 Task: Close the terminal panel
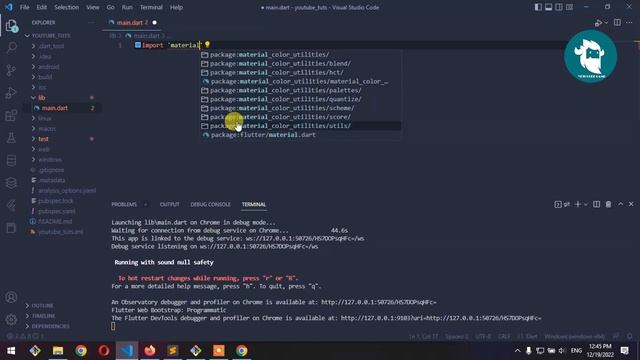631,204
